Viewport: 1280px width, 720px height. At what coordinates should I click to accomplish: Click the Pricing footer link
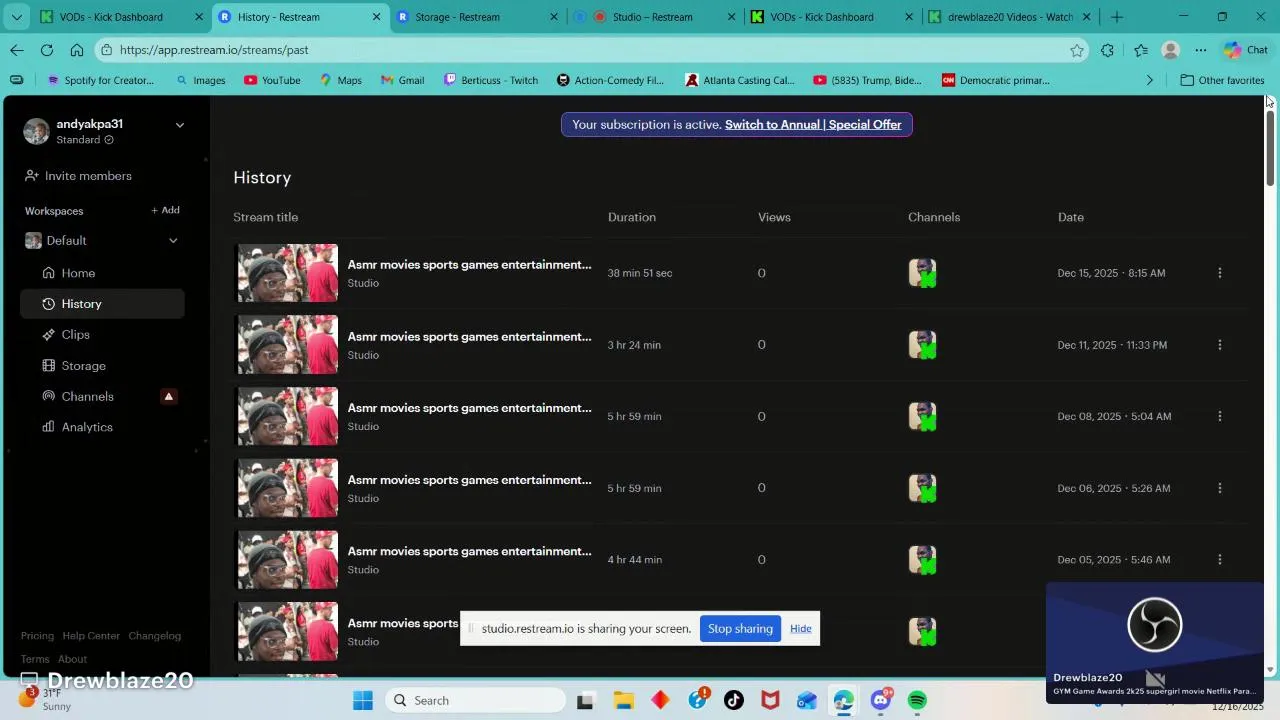pos(37,636)
